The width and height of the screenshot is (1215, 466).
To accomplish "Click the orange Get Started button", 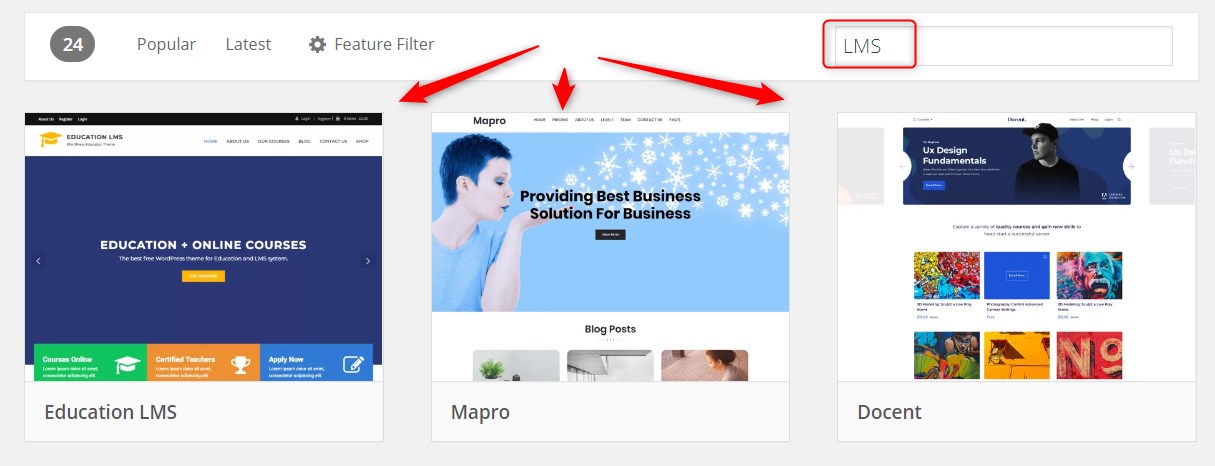I will (203, 276).
